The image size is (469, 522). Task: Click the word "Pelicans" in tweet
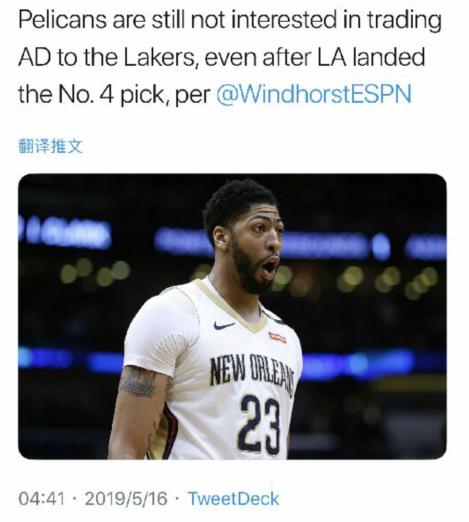[x=63, y=20]
